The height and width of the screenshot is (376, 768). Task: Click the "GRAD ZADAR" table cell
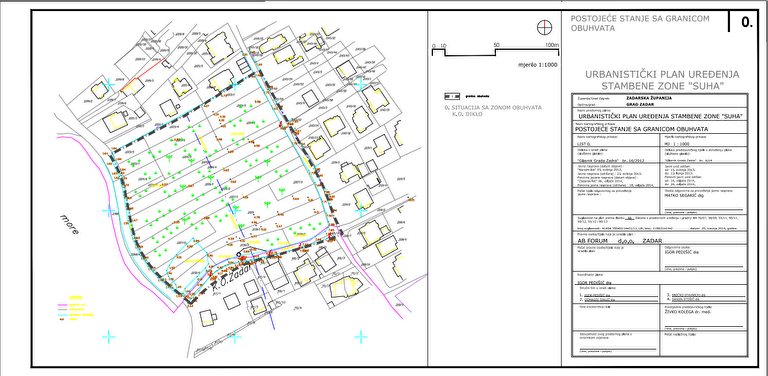click(640, 105)
